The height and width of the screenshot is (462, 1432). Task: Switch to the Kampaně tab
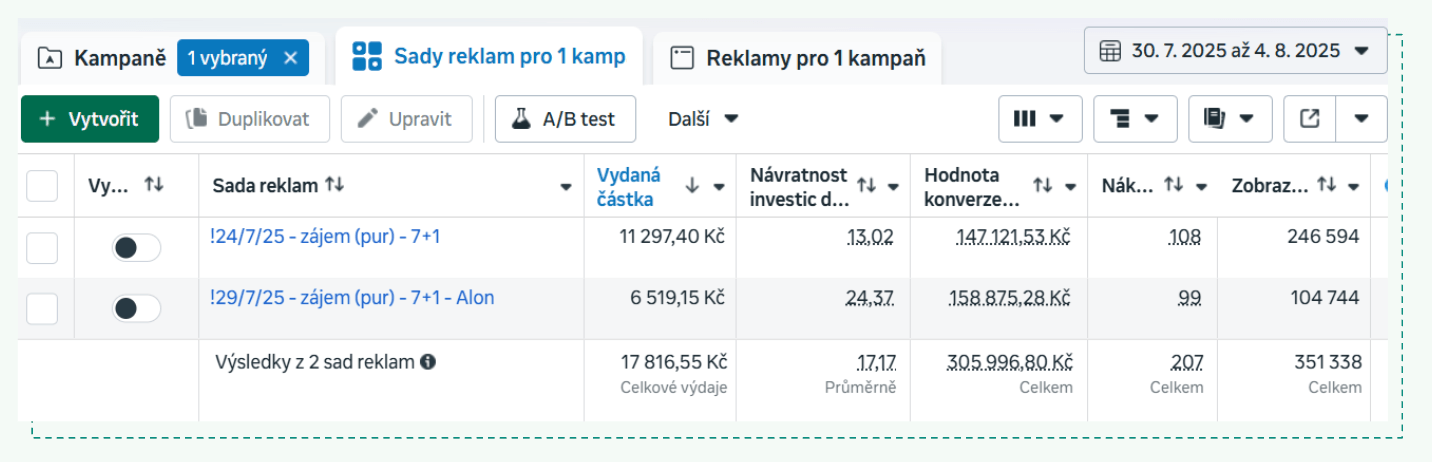click(101, 58)
